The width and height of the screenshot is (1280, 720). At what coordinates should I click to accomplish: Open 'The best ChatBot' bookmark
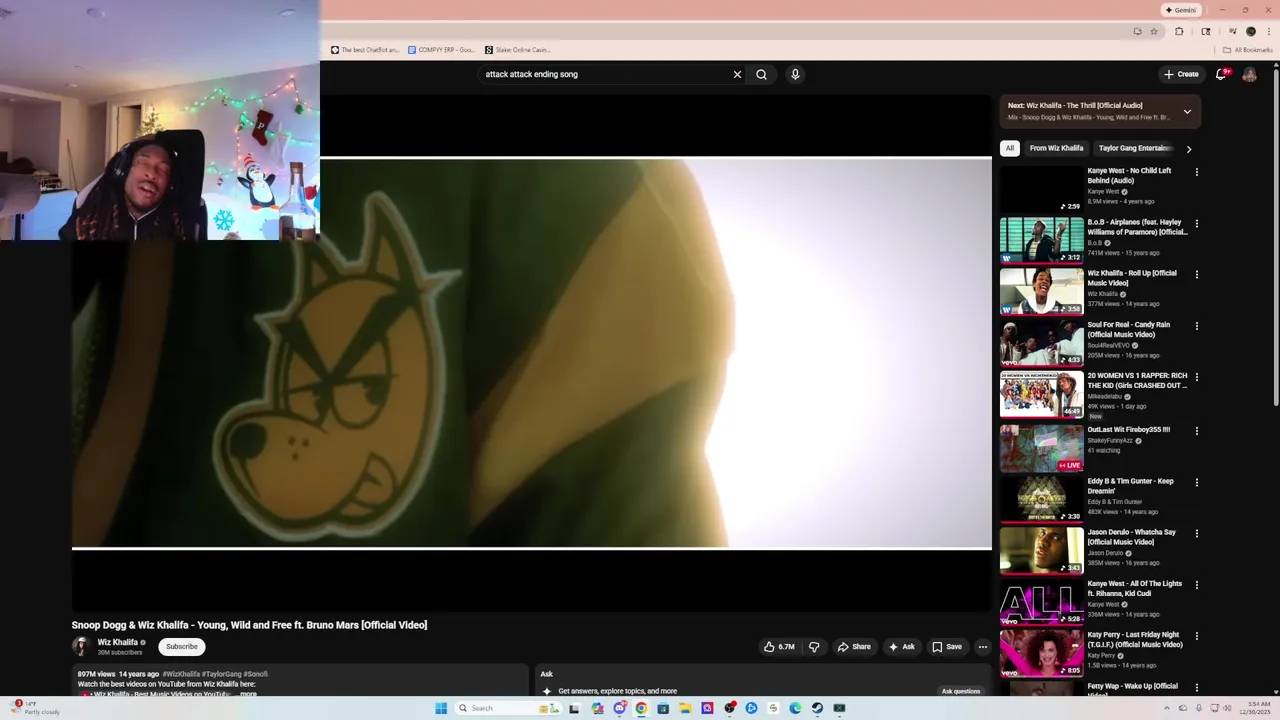365,49
